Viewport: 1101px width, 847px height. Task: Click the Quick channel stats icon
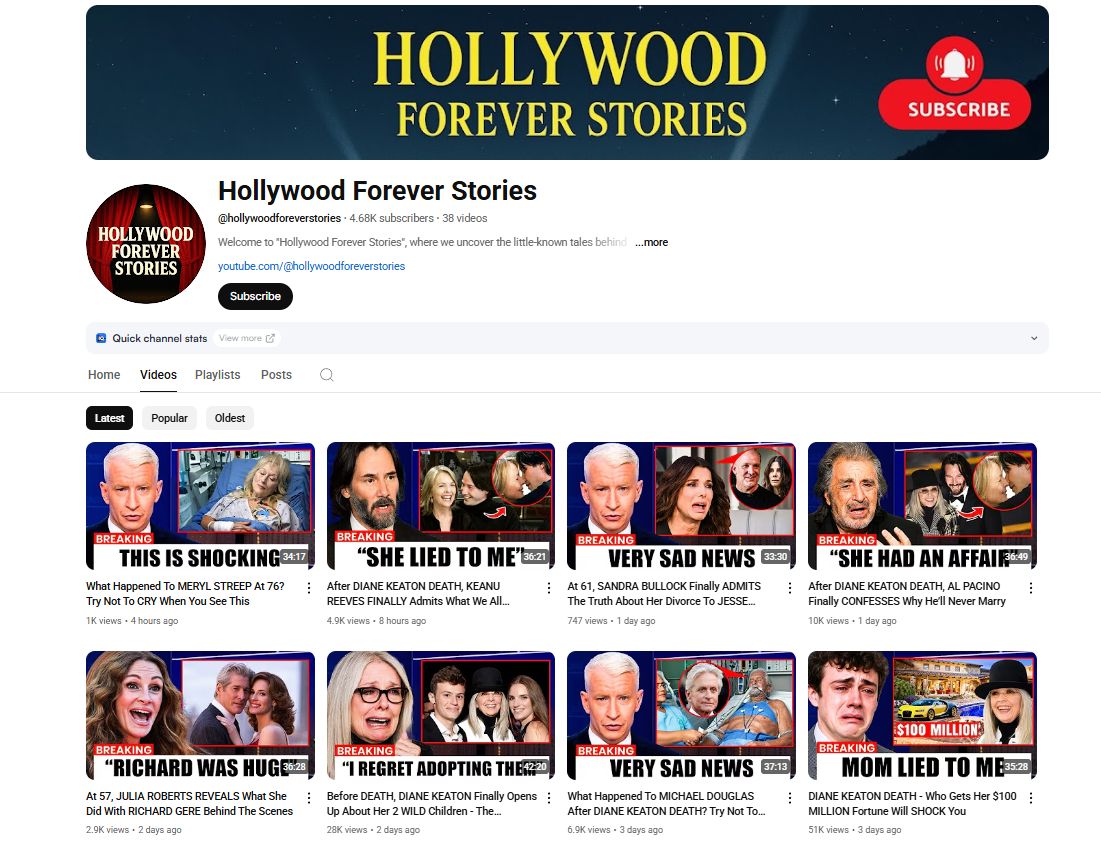pos(101,338)
